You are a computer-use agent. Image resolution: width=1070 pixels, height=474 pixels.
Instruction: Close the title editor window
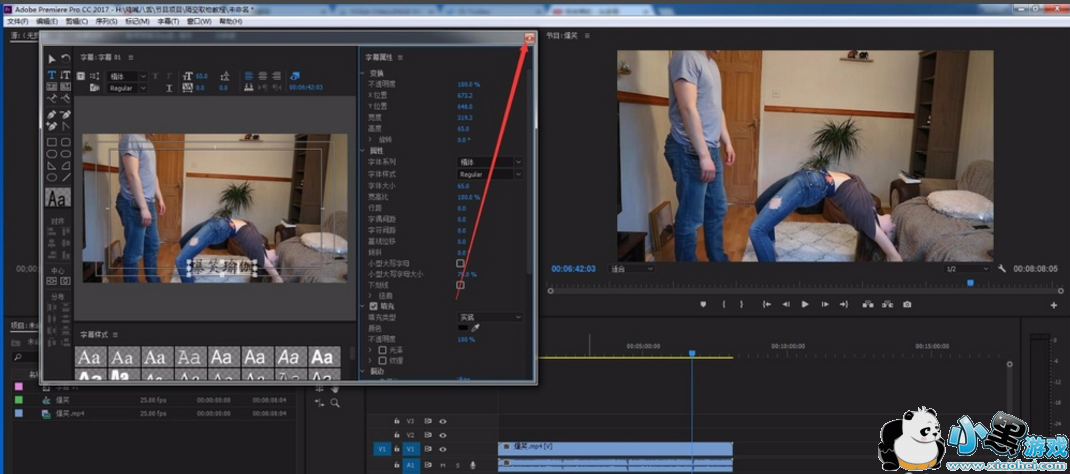click(x=529, y=37)
